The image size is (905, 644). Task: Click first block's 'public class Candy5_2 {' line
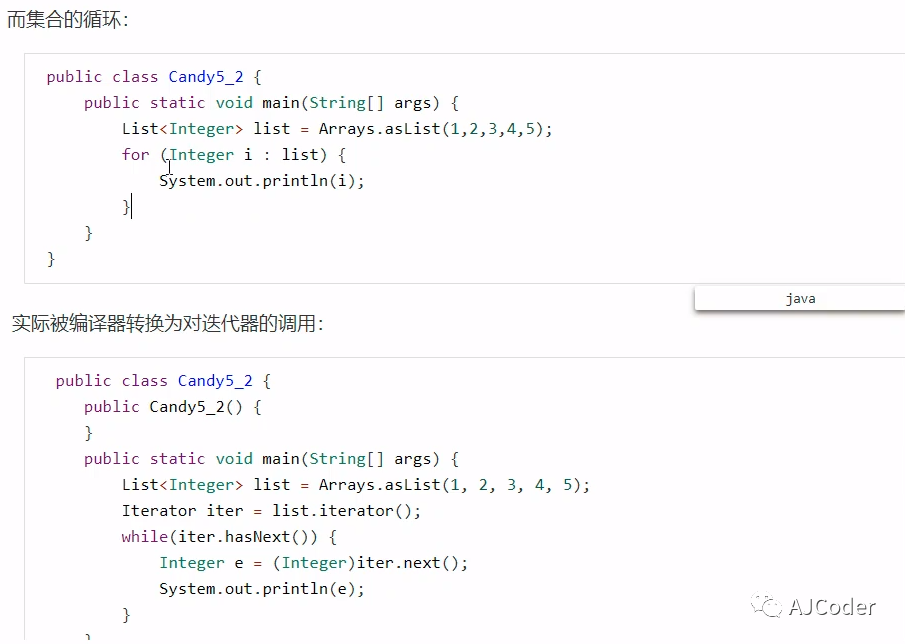pos(154,77)
